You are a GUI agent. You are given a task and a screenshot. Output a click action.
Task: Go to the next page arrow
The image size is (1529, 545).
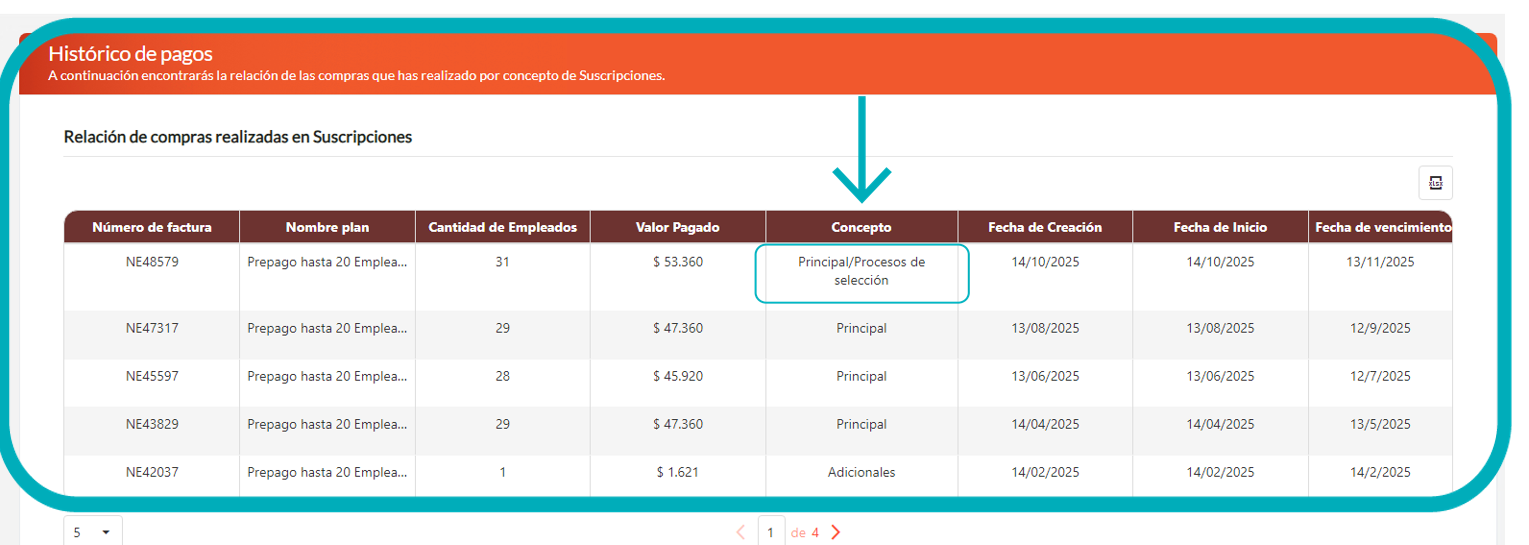tap(836, 532)
